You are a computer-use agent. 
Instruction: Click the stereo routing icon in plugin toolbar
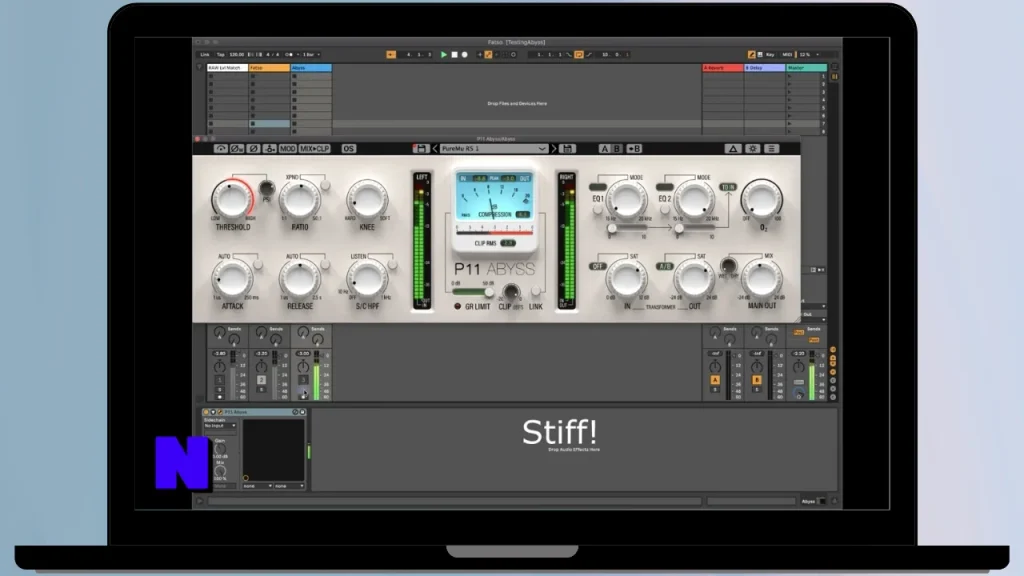click(x=270, y=149)
